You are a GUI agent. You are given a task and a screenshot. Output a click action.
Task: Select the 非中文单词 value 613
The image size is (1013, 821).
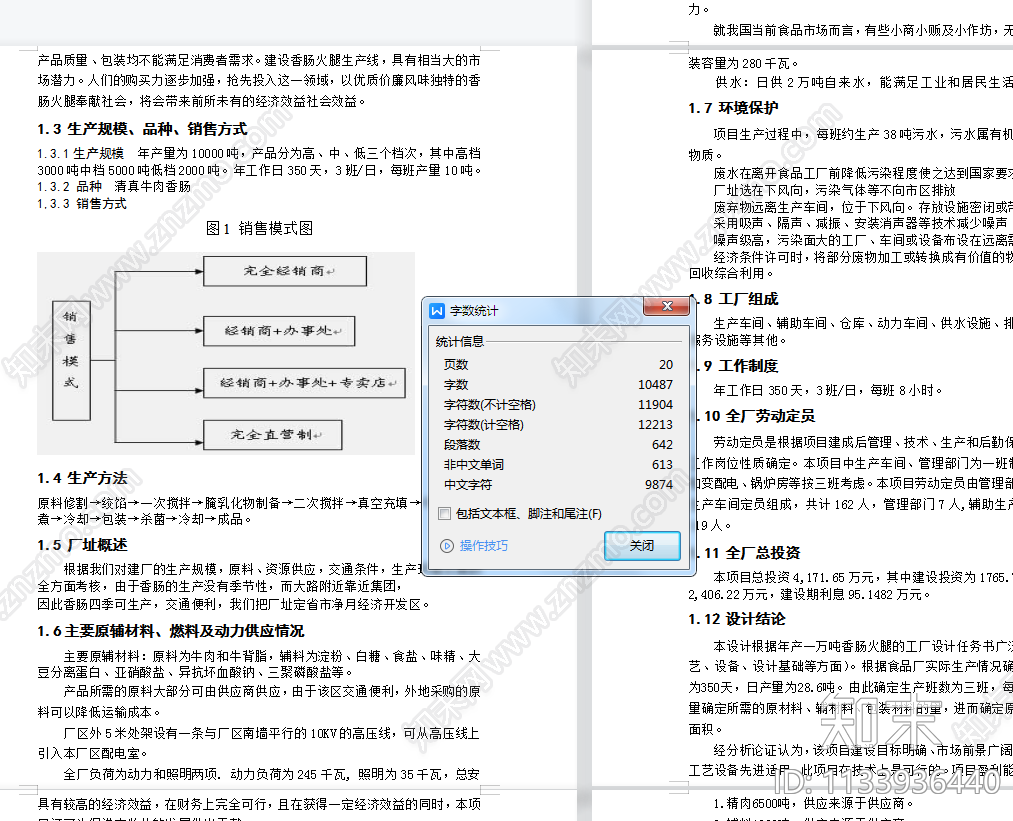click(x=662, y=464)
